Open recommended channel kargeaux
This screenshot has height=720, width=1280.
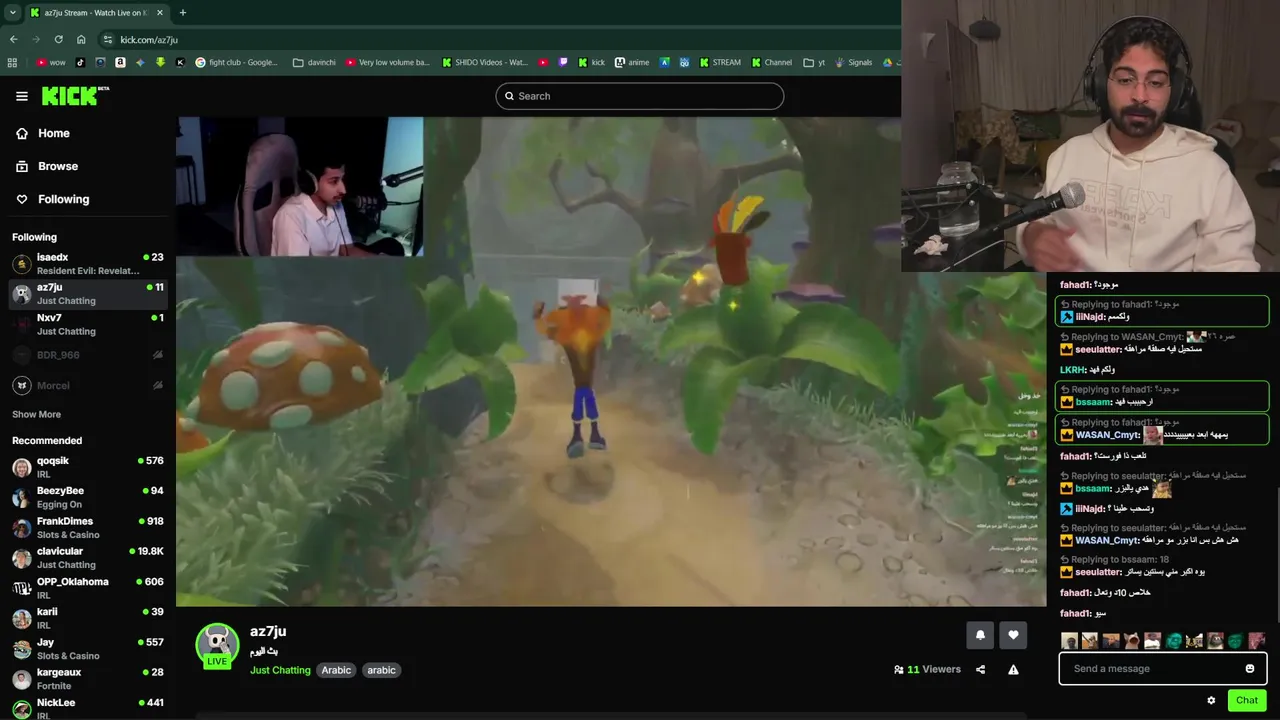click(x=88, y=678)
